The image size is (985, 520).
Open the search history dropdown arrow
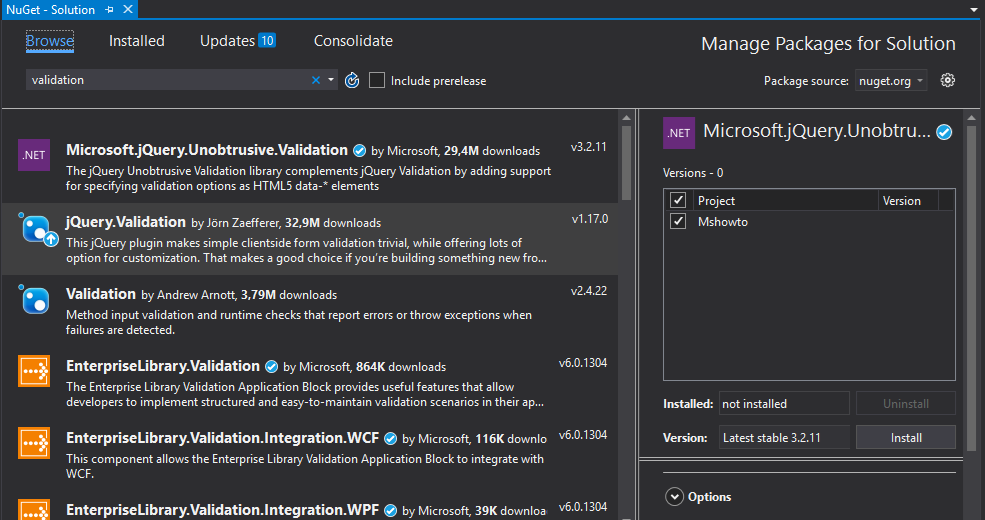coord(331,80)
